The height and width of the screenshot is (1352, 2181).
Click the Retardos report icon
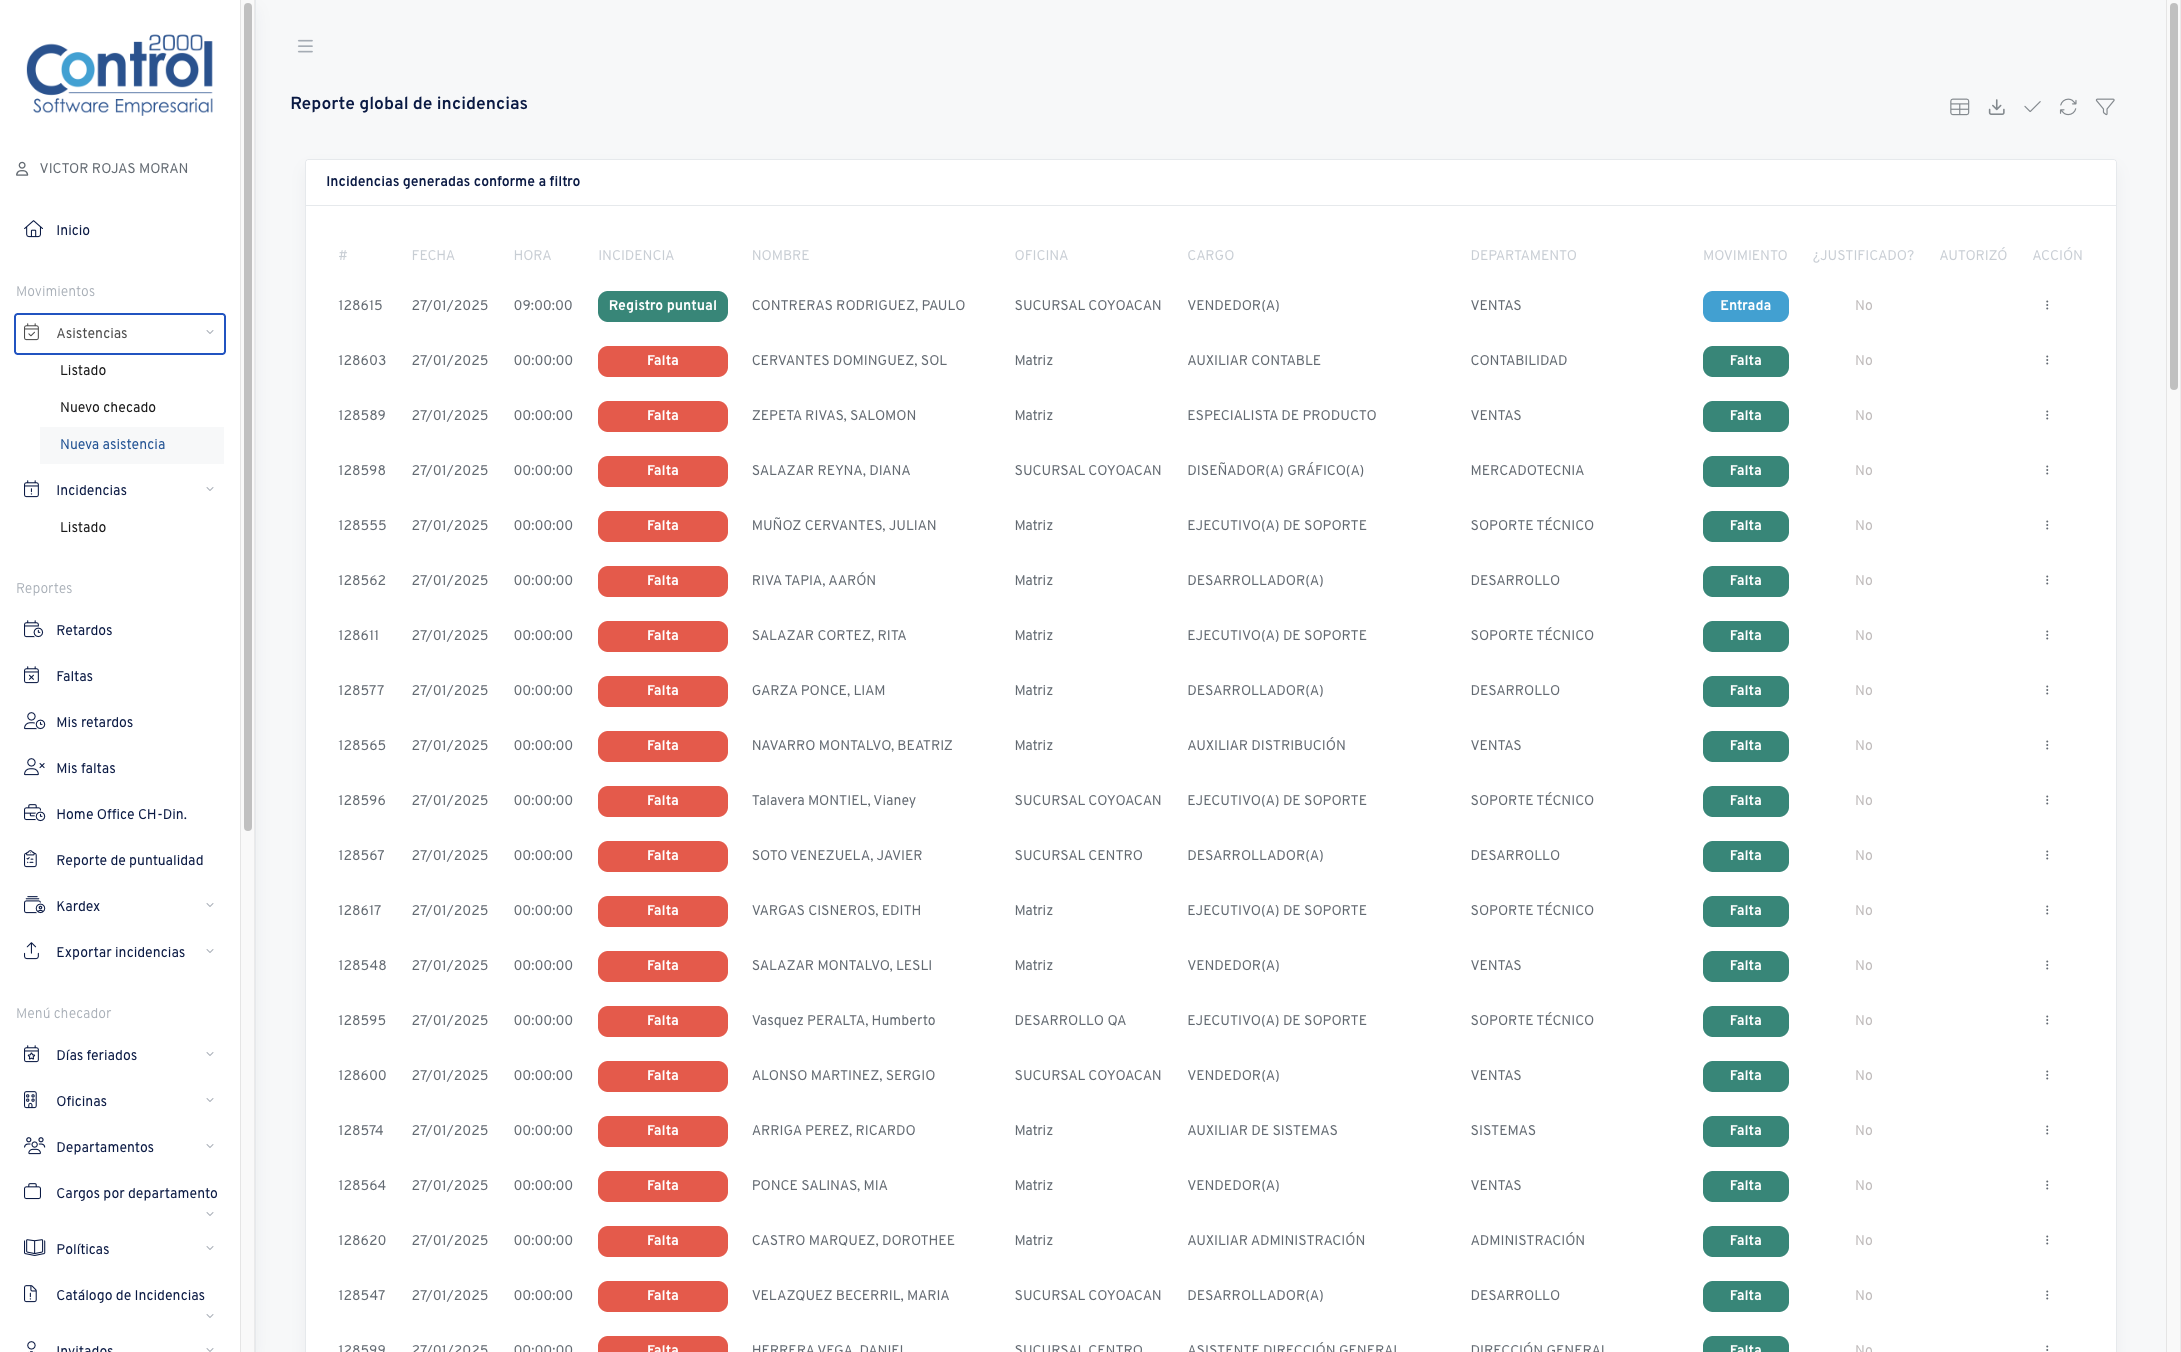click(x=33, y=630)
